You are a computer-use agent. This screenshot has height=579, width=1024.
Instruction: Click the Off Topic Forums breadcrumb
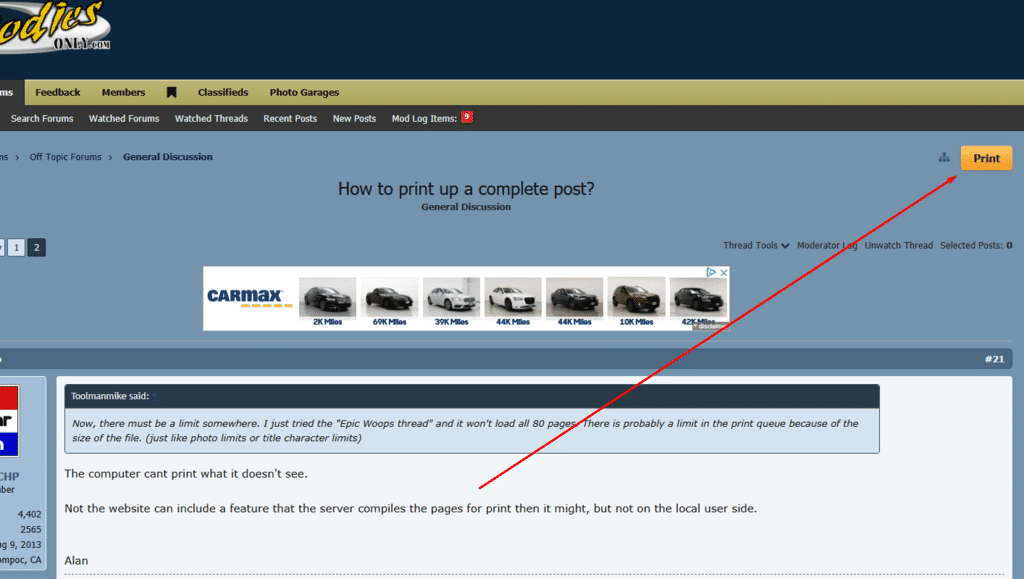[x=66, y=157]
